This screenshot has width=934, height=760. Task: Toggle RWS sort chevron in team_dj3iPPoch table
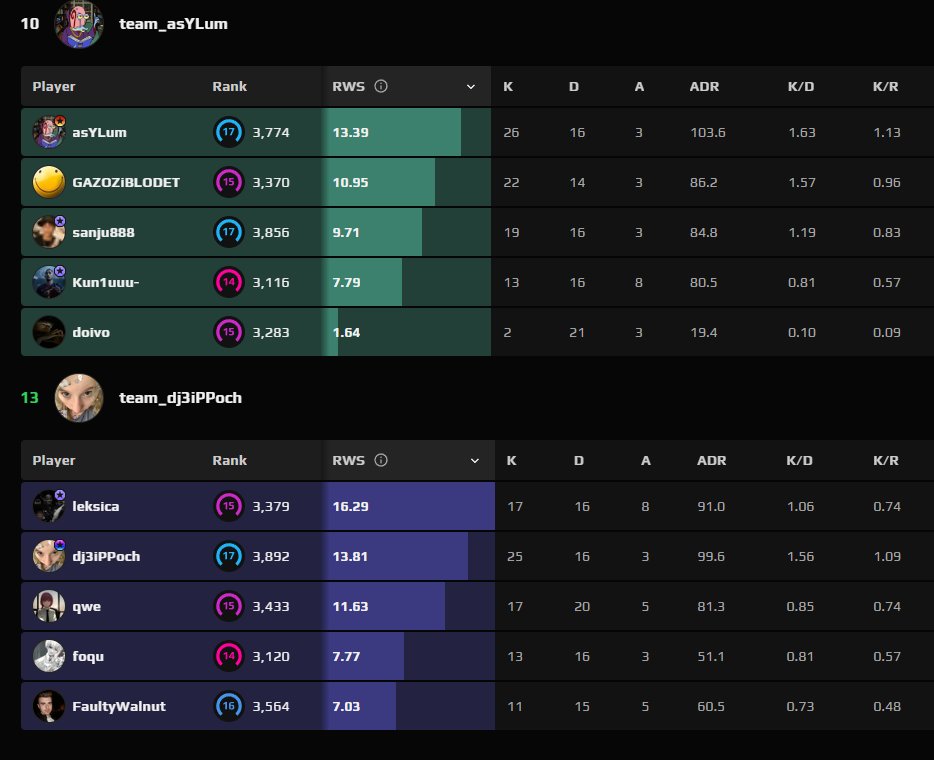pos(475,461)
